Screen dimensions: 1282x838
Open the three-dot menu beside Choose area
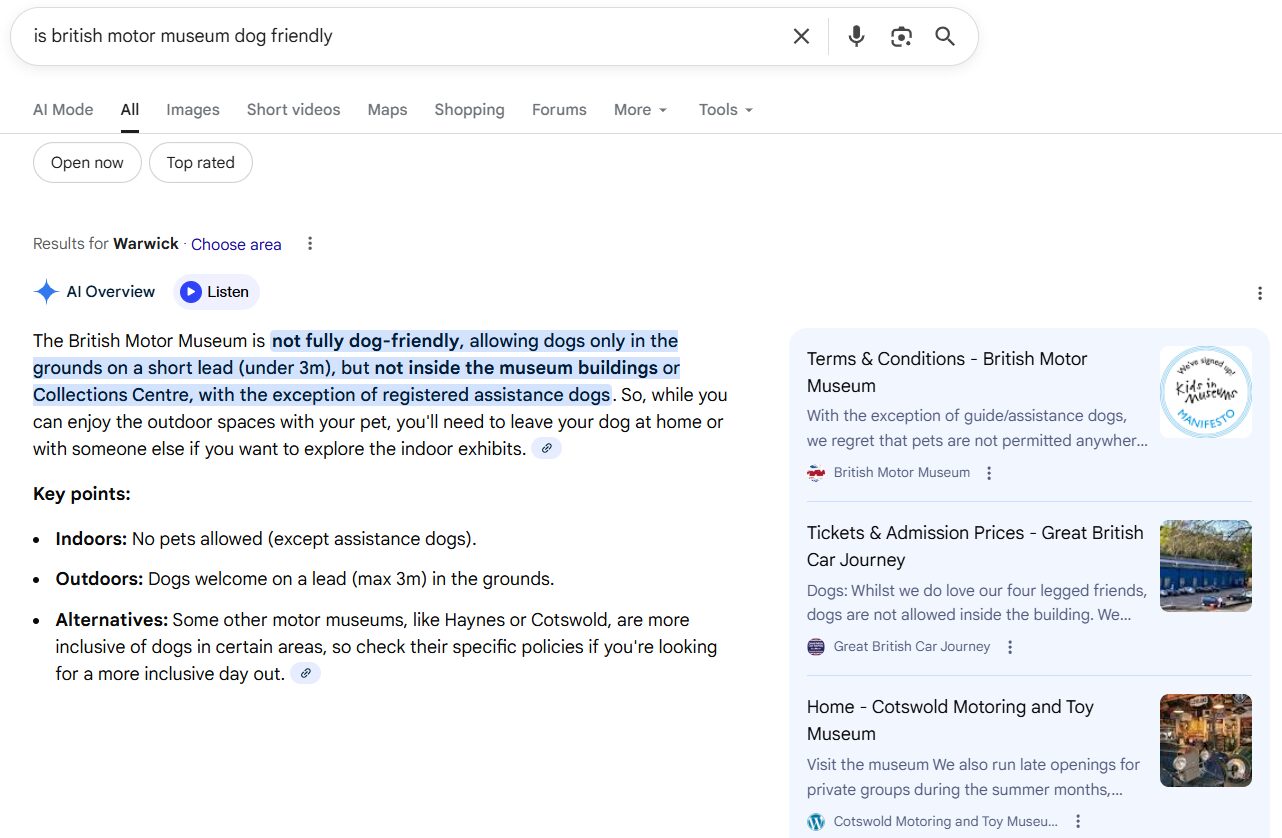point(310,244)
